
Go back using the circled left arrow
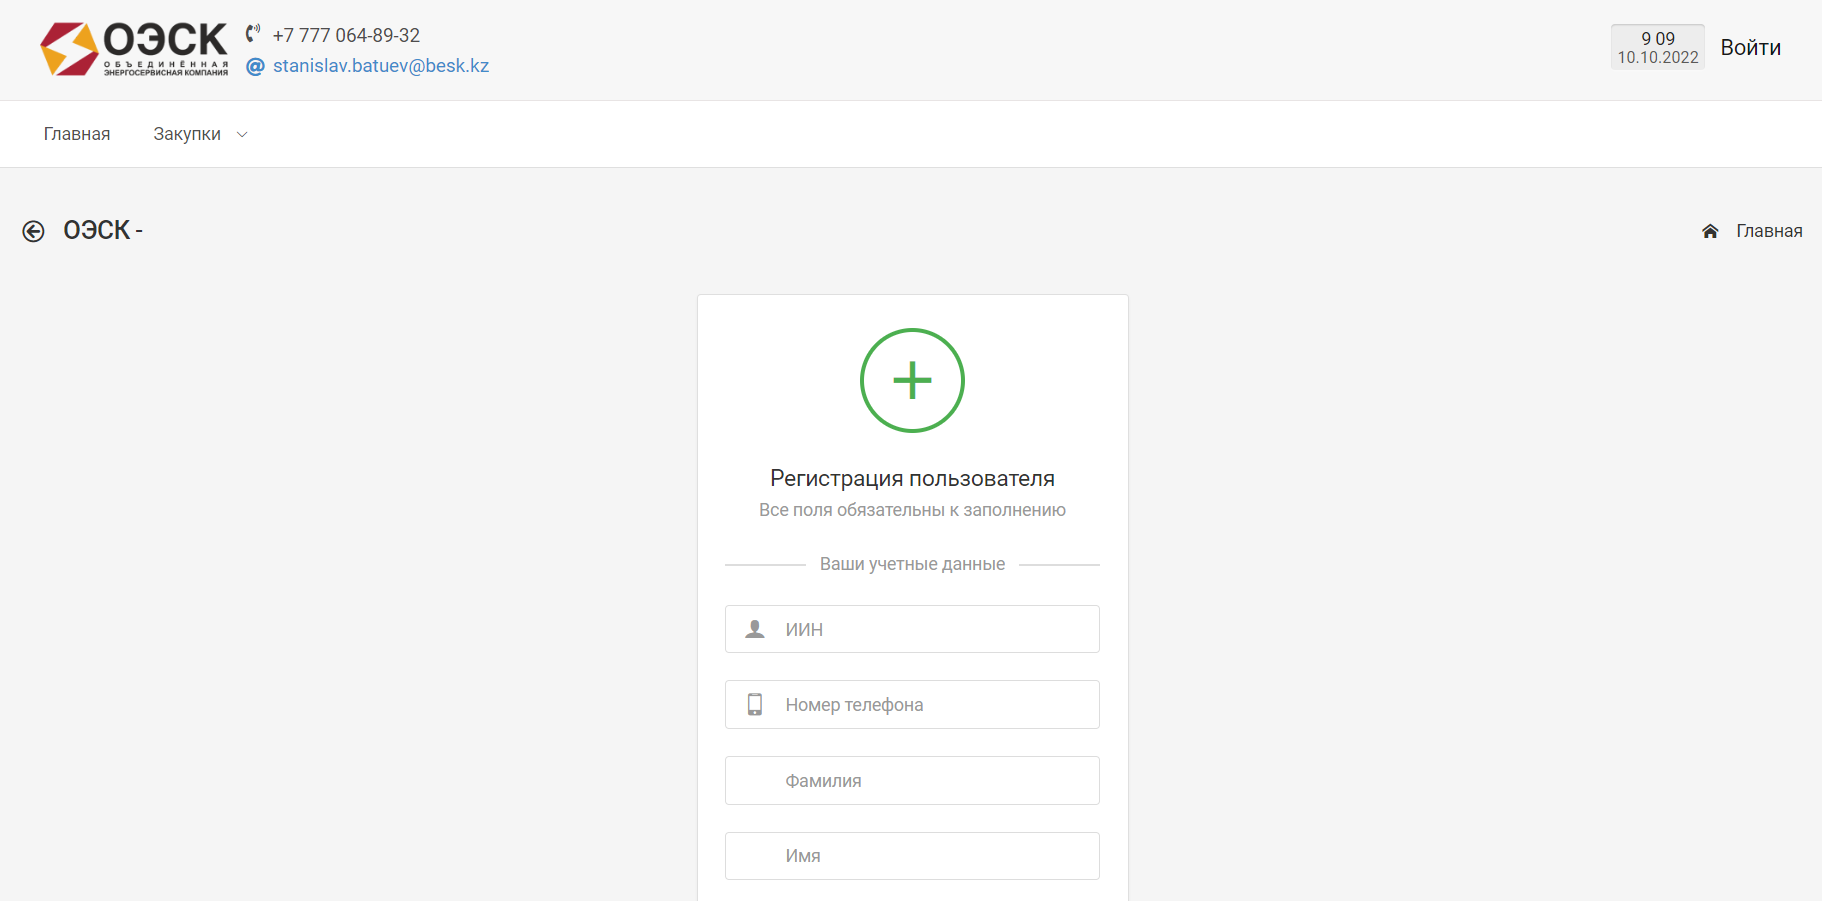click(x=33, y=231)
